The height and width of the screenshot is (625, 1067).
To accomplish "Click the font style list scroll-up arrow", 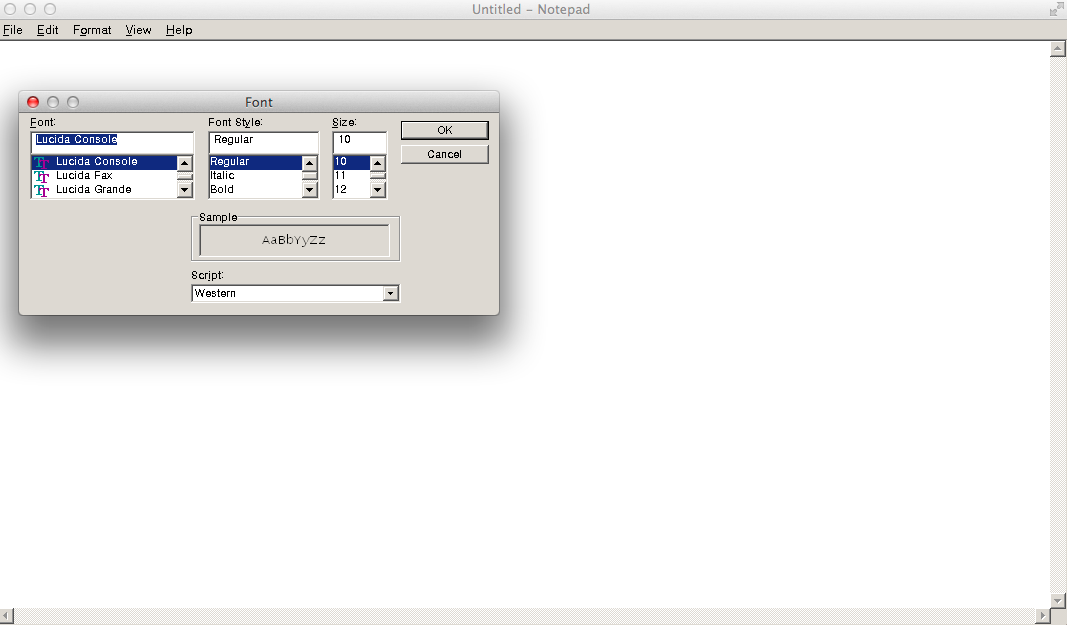I will (x=310, y=163).
